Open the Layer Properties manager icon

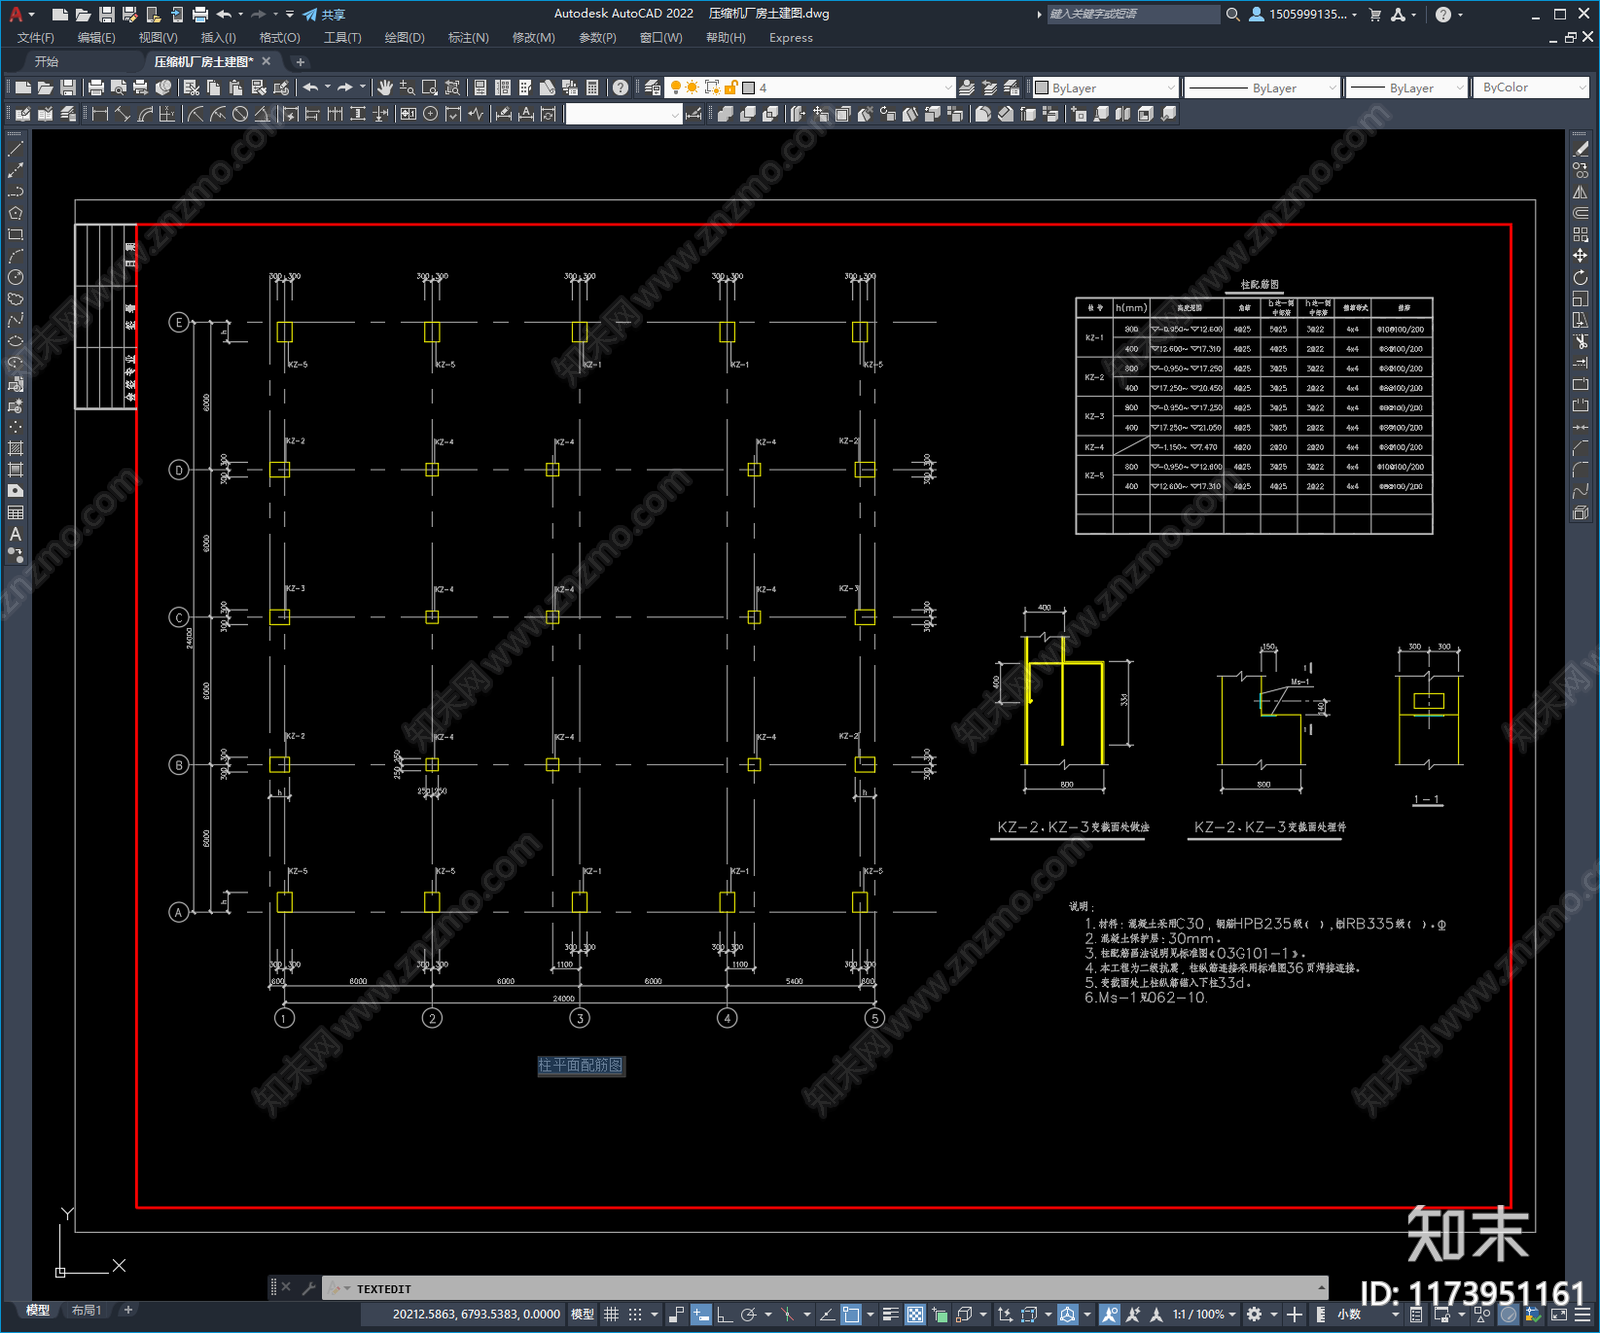[653, 88]
